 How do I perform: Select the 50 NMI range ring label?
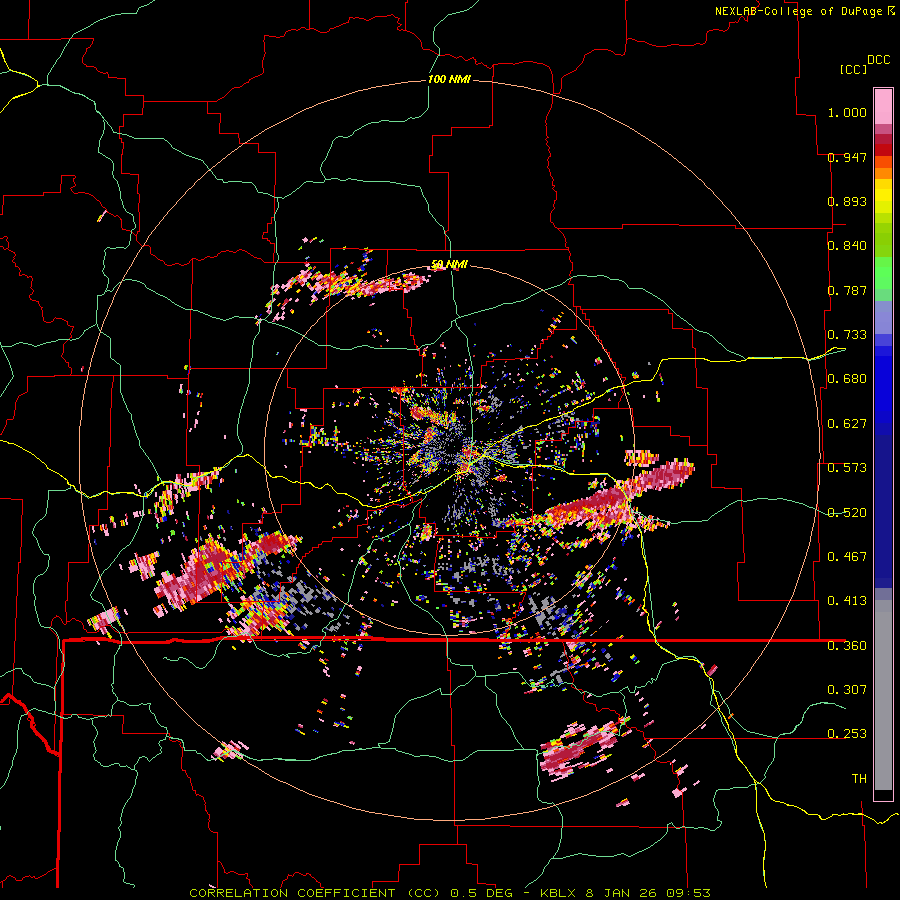click(x=449, y=265)
